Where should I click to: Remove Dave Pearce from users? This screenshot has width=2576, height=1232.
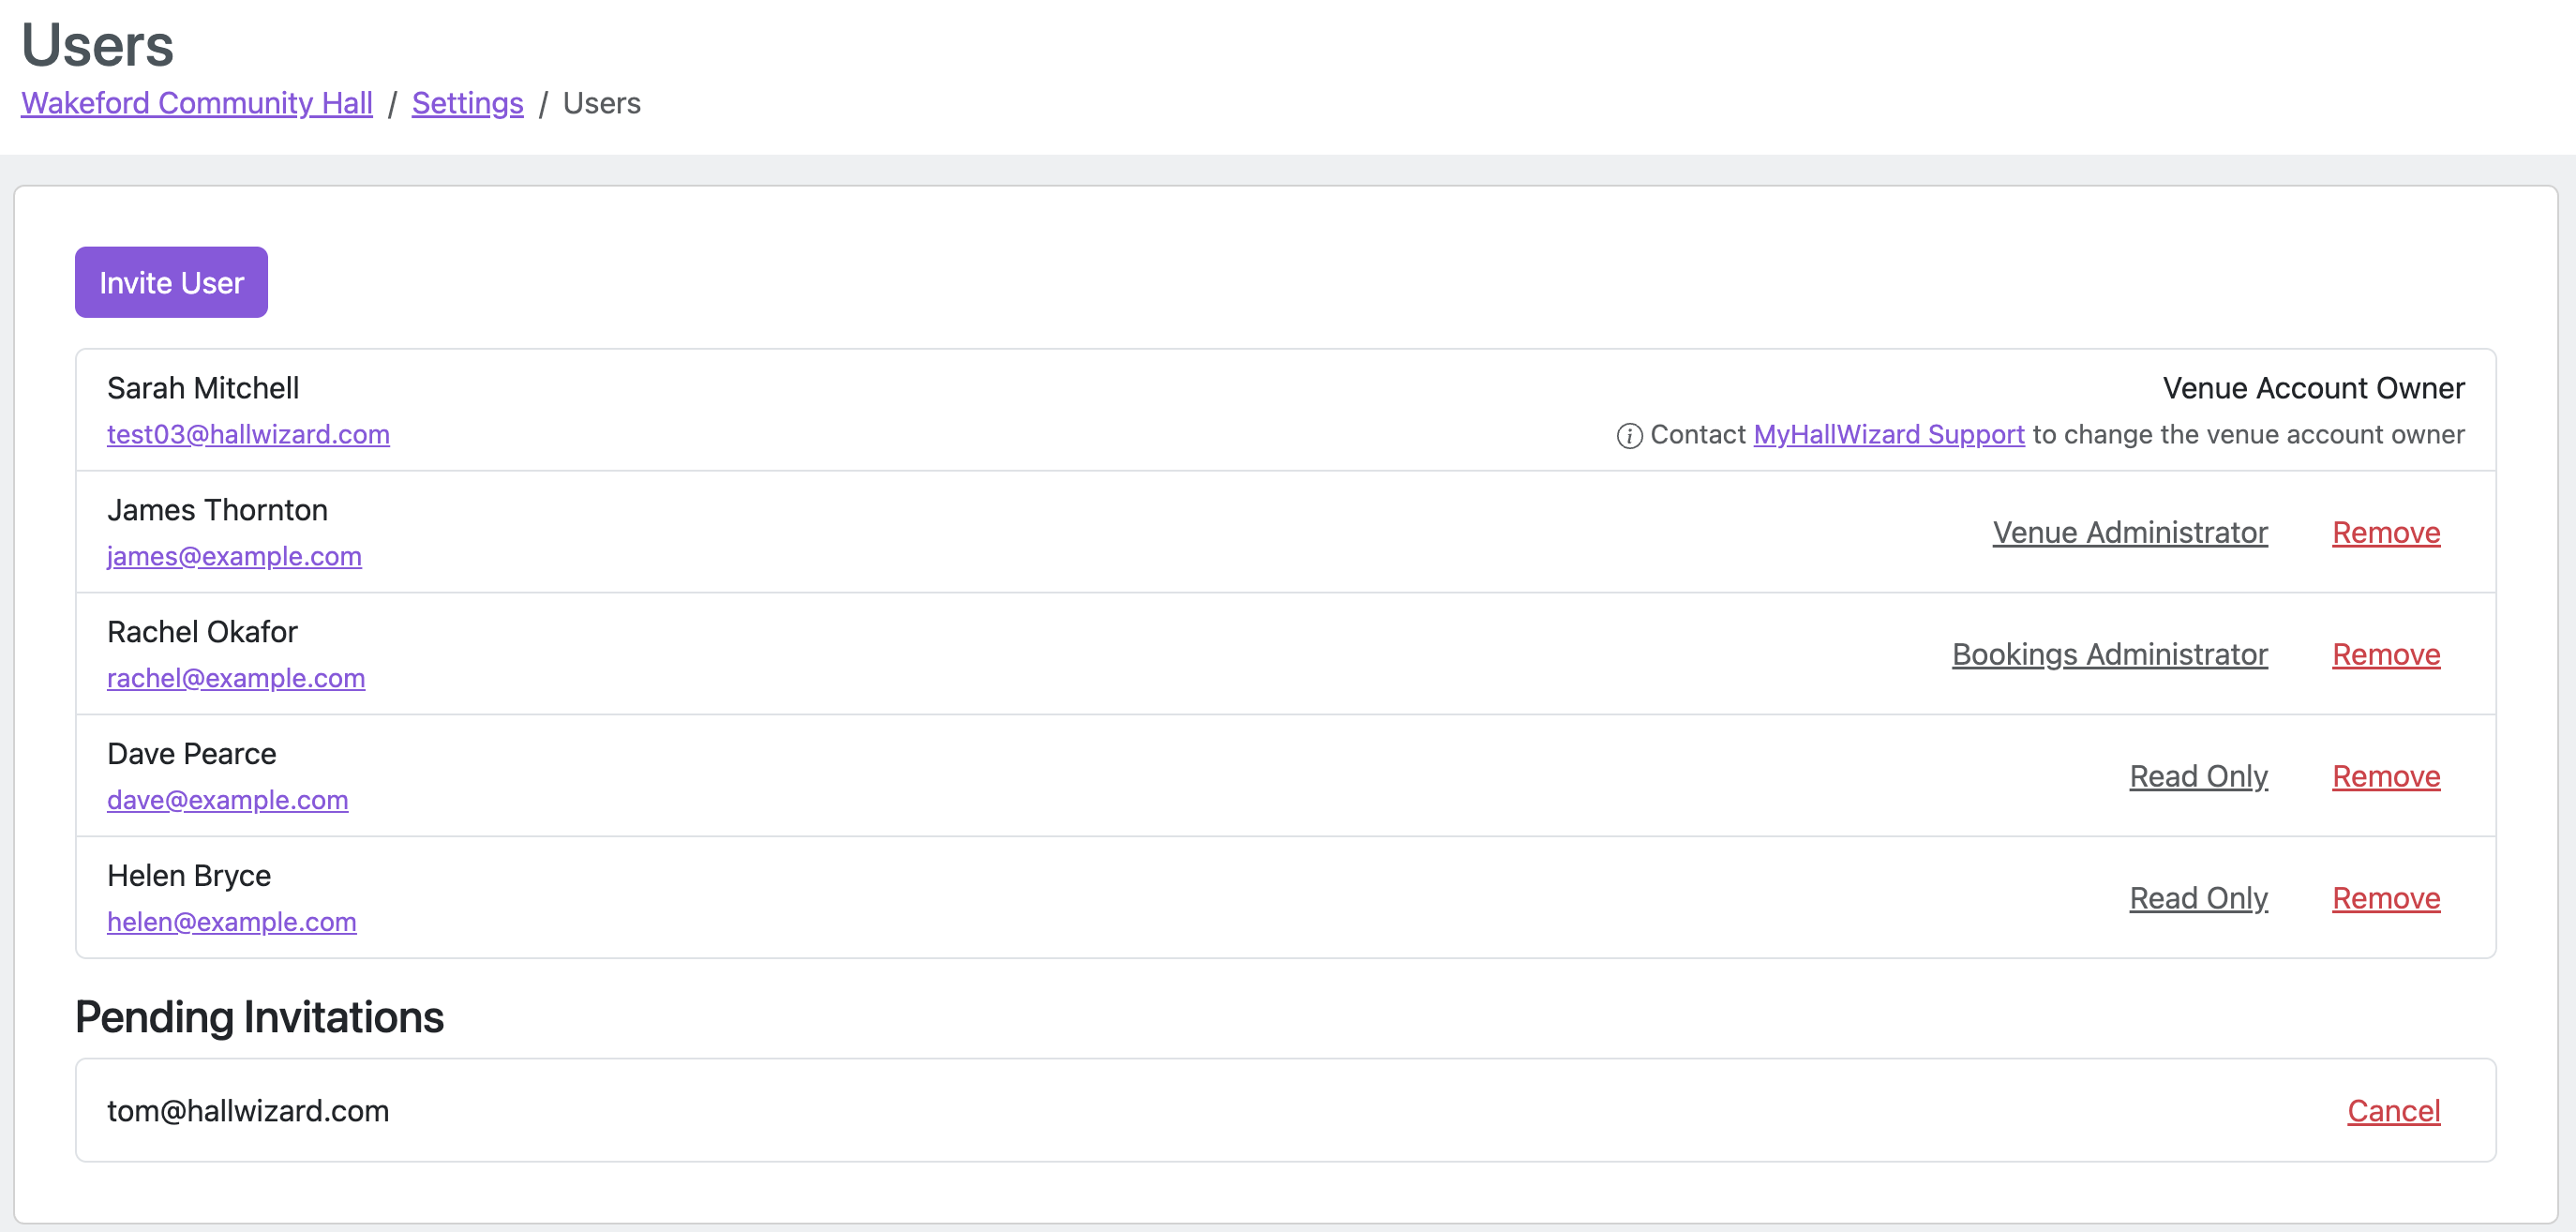(x=2386, y=776)
